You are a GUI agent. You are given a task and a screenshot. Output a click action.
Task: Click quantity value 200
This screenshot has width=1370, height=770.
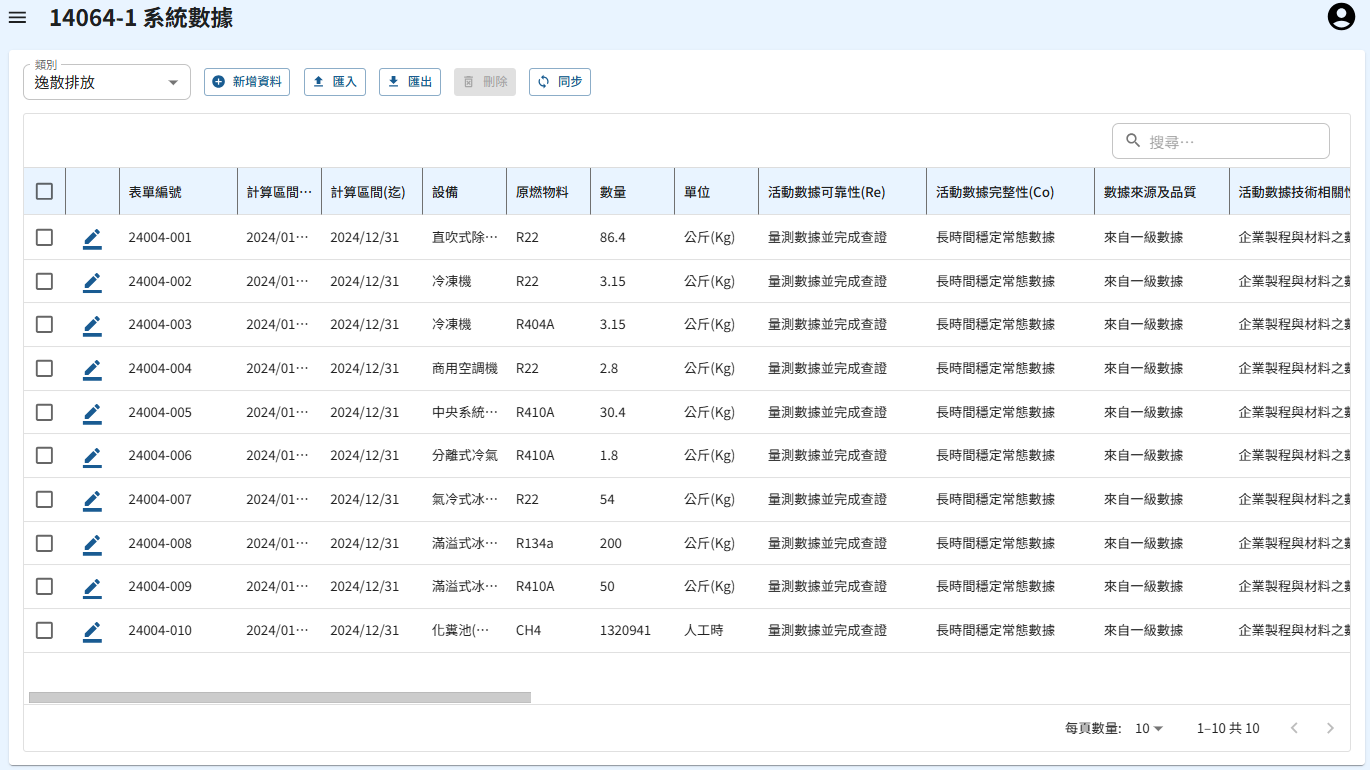click(611, 543)
